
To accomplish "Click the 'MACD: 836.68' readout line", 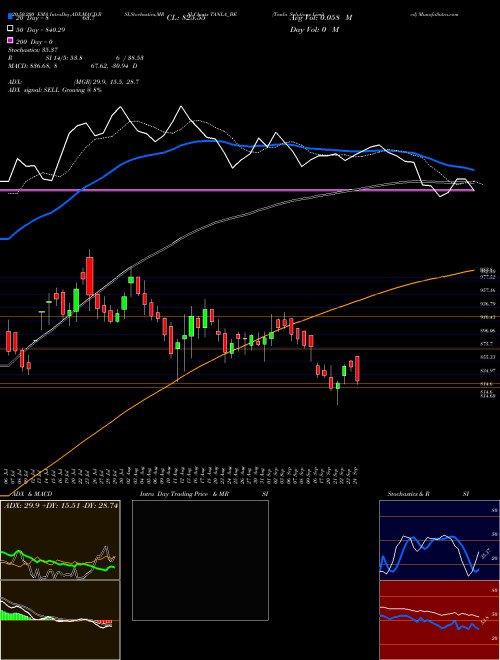I will (x=72, y=66).
